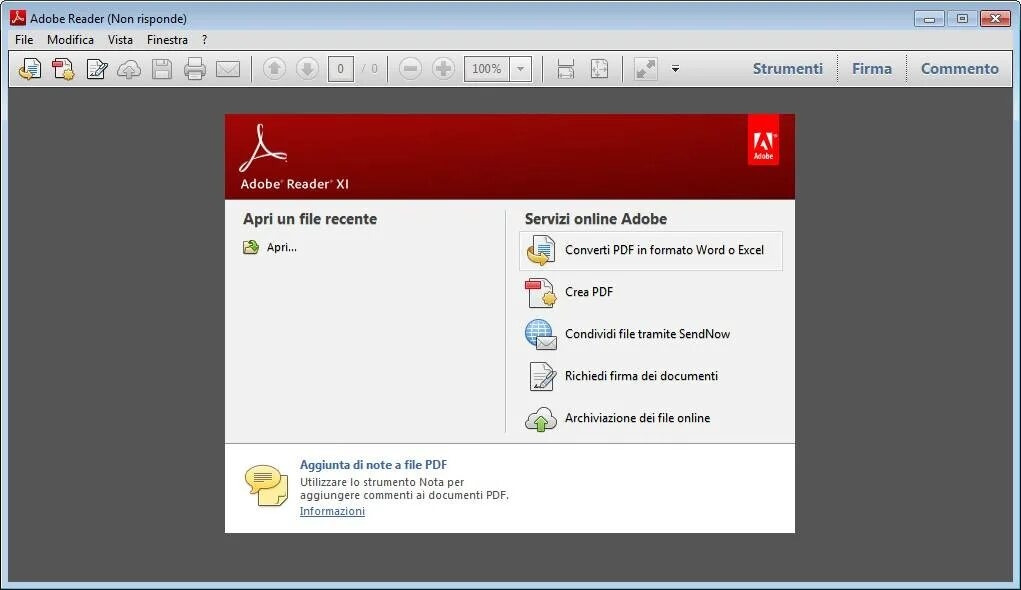Image resolution: width=1021 pixels, height=590 pixels.
Task: Open the File menu
Action: pos(24,40)
